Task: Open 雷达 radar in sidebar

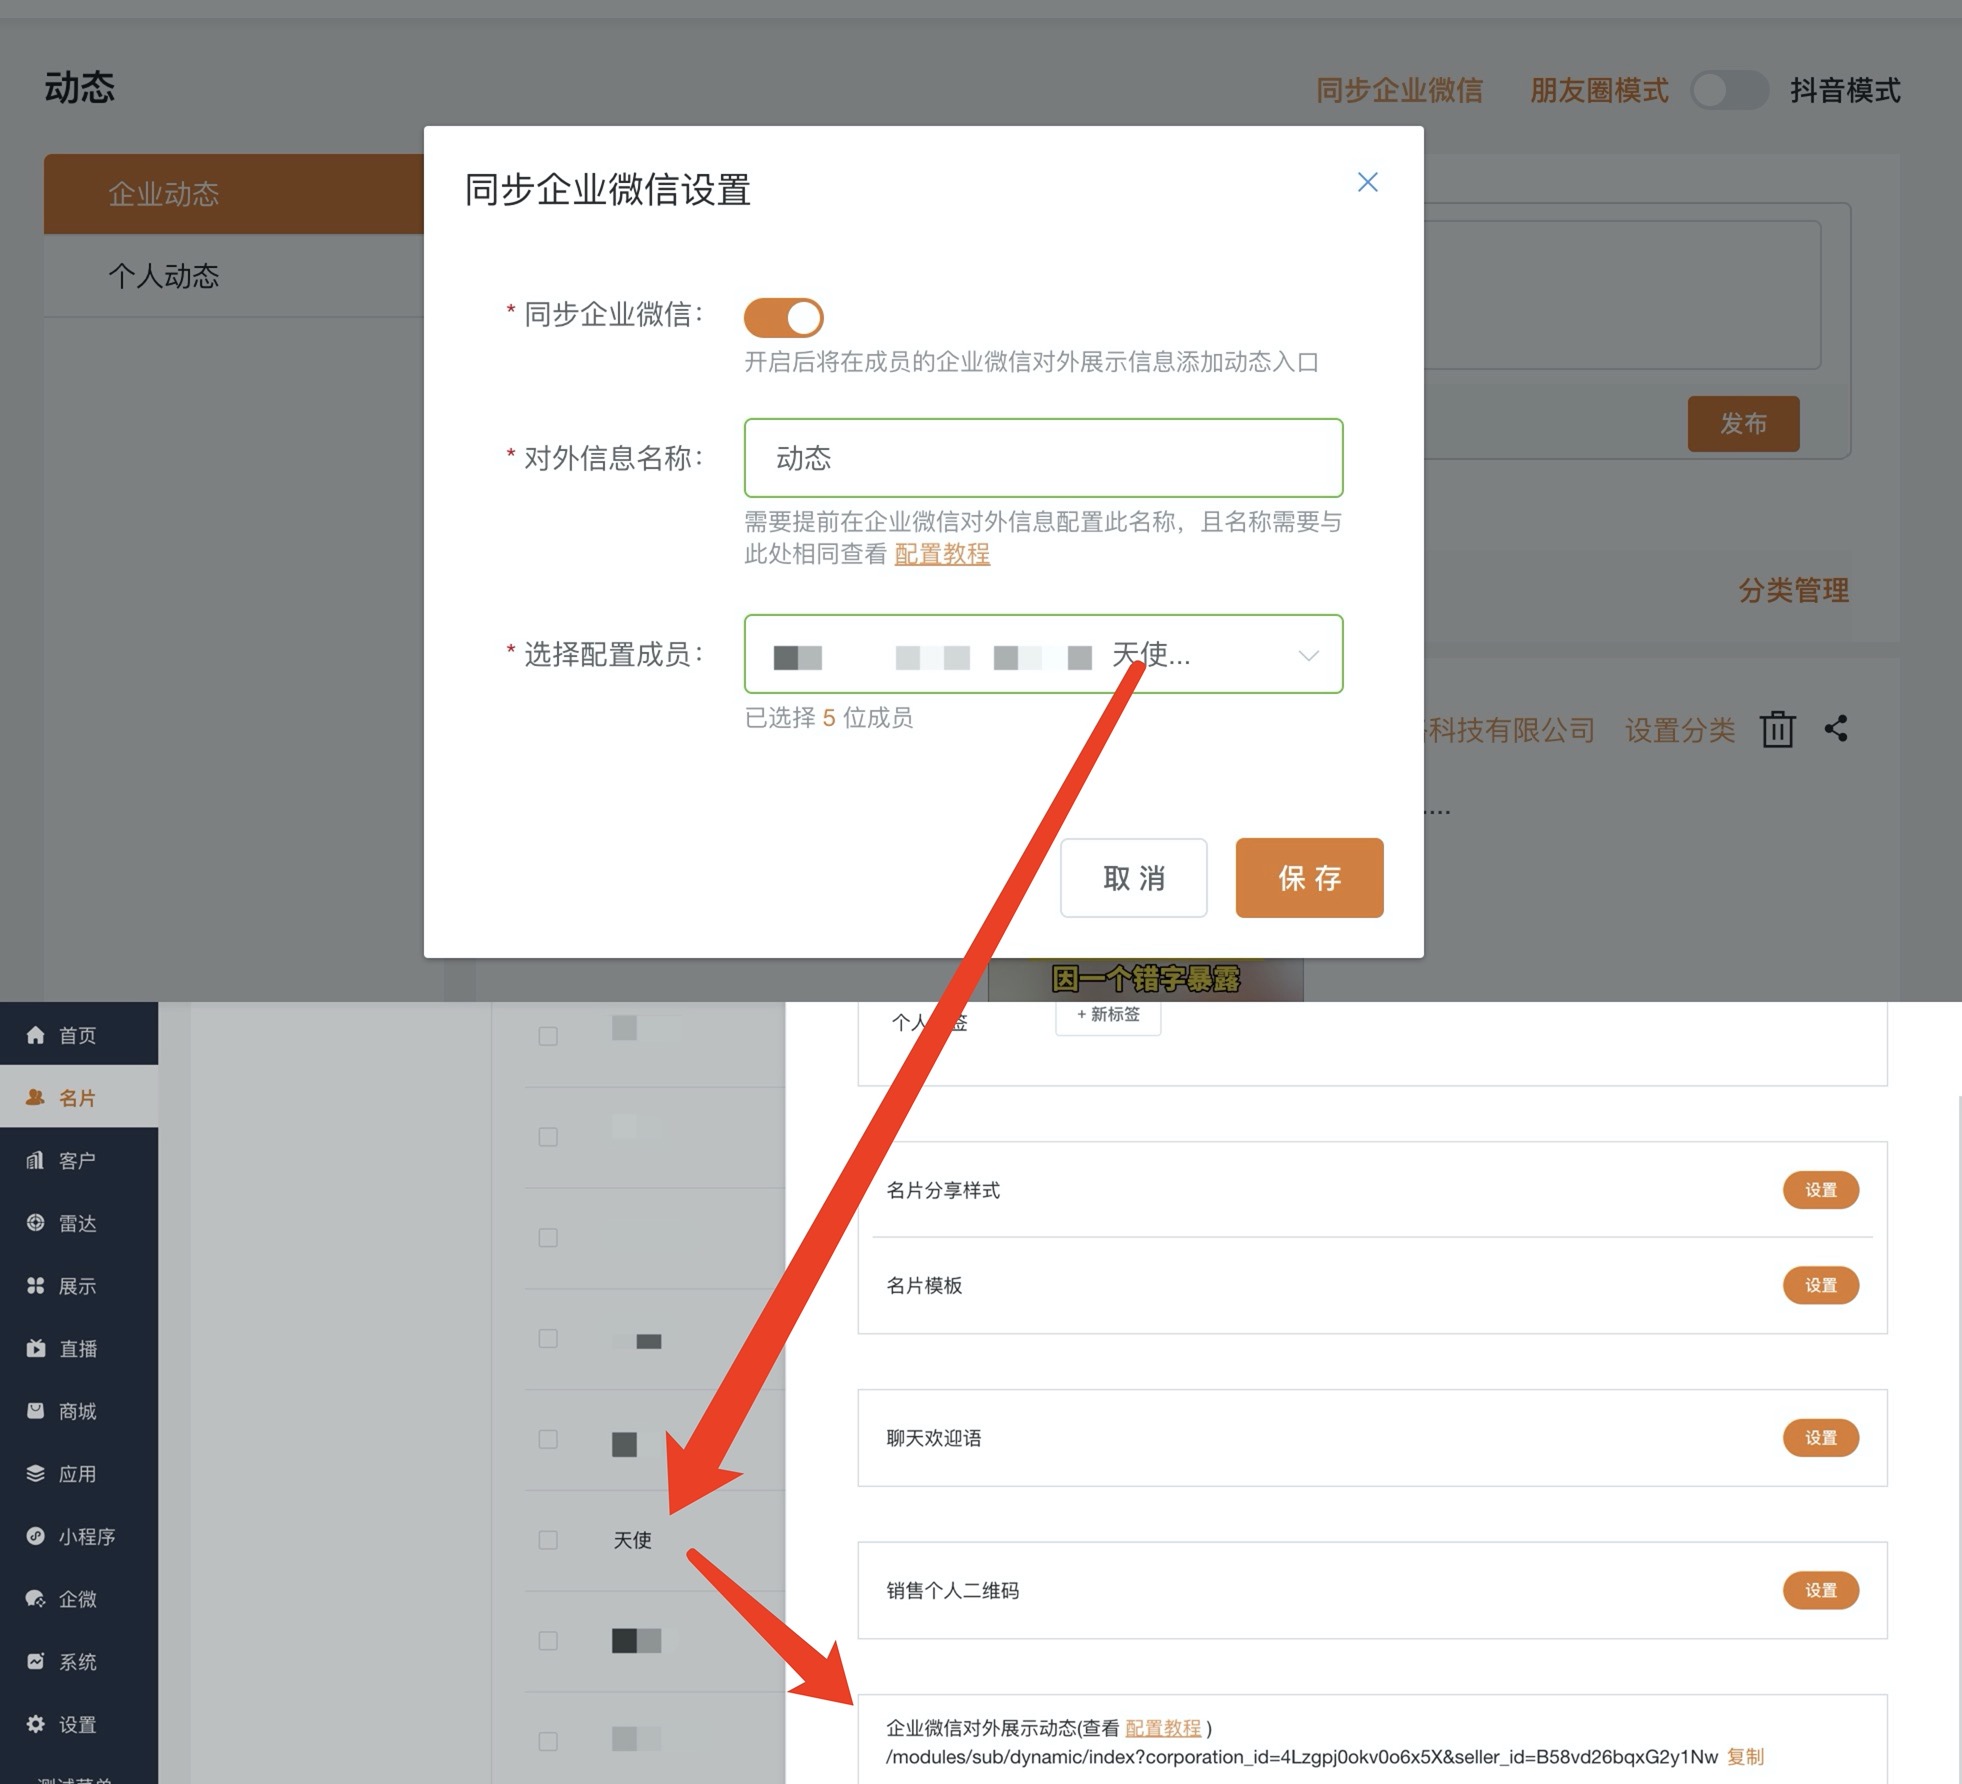Action: 77,1223
